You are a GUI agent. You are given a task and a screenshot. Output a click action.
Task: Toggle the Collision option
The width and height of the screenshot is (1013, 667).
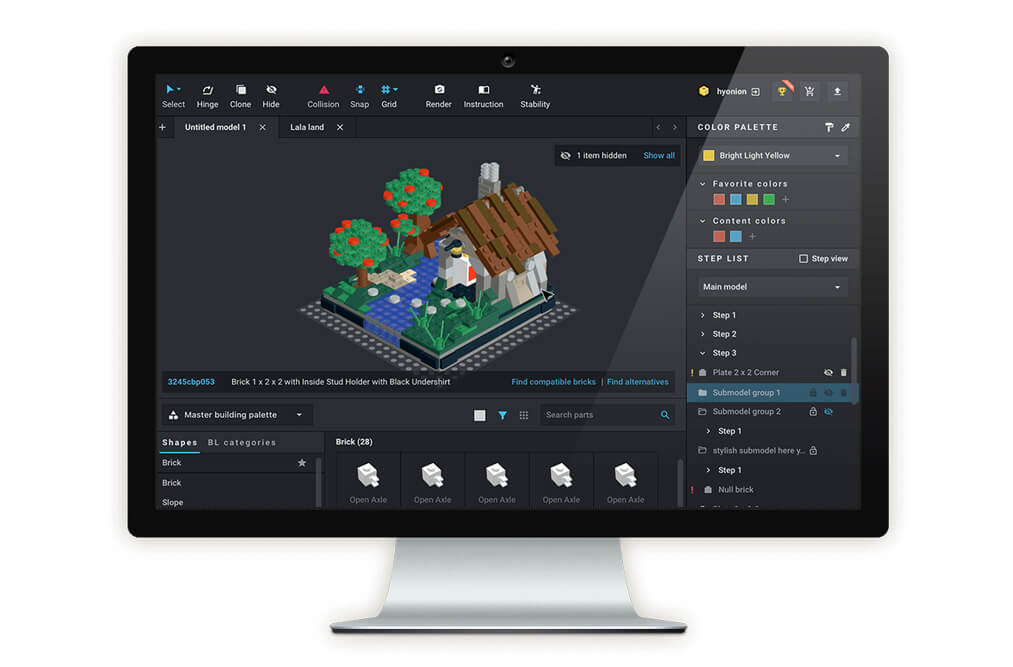pos(323,95)
